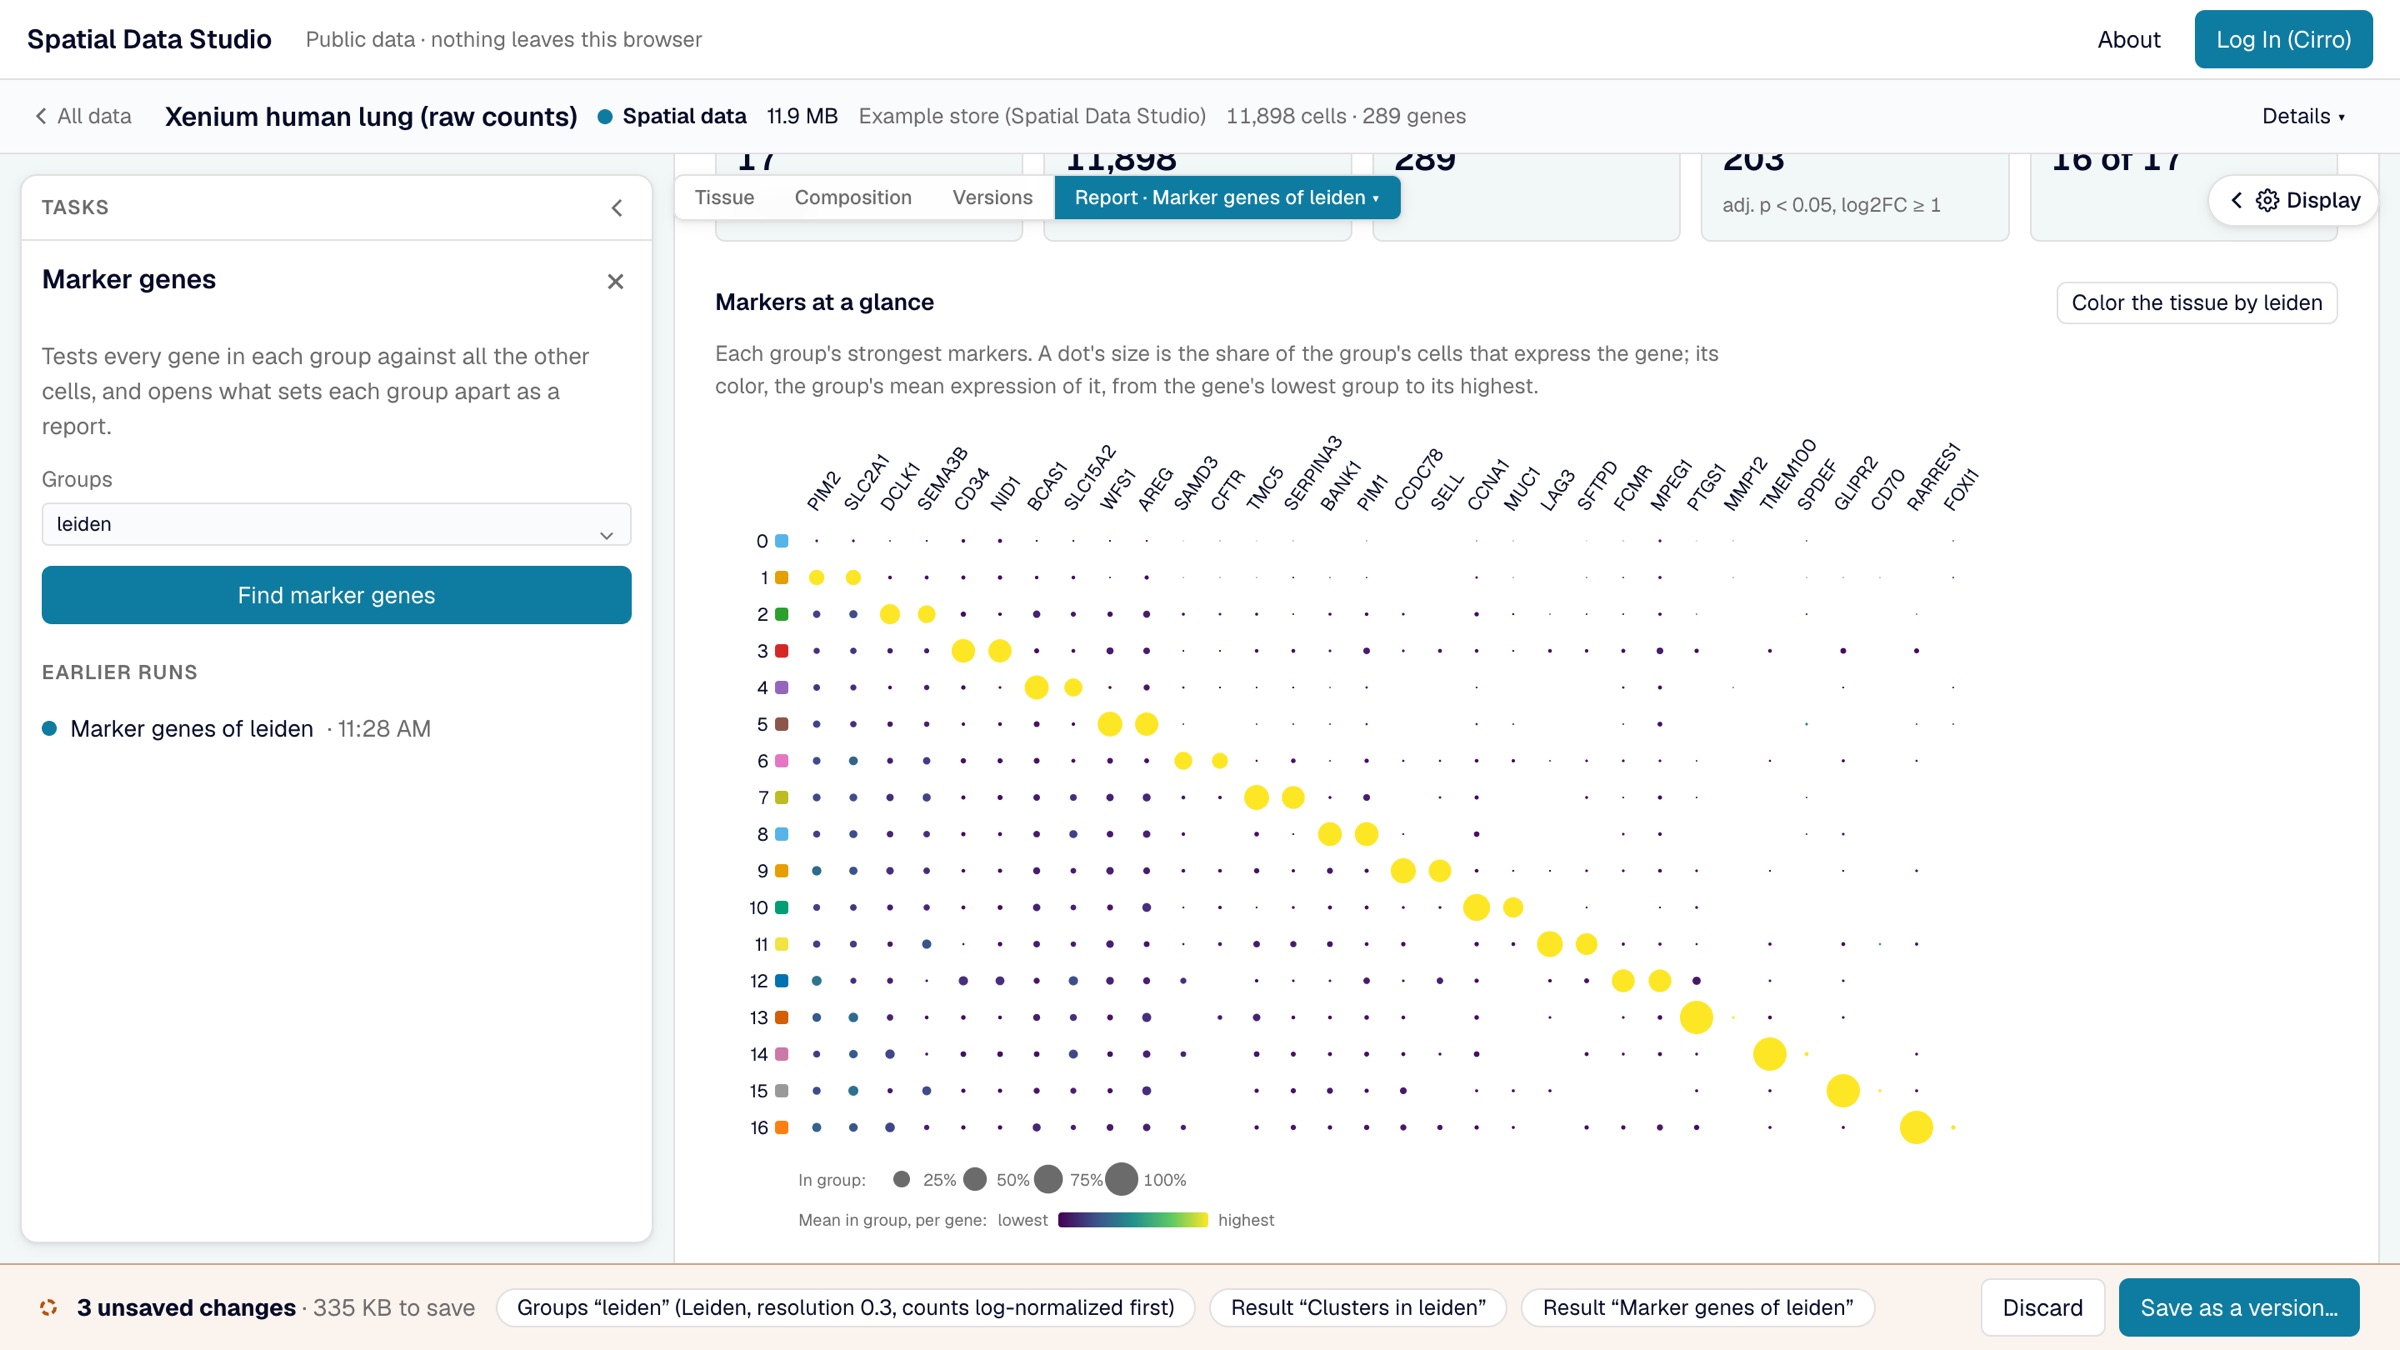
Task: Click the LAG3 yellow dot in row 11
Action: [1549, 944]
